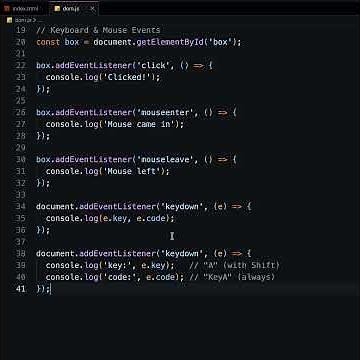Close the dom.js tab
This screenshot has height=360, width=360.
click(x=92, y=9)
